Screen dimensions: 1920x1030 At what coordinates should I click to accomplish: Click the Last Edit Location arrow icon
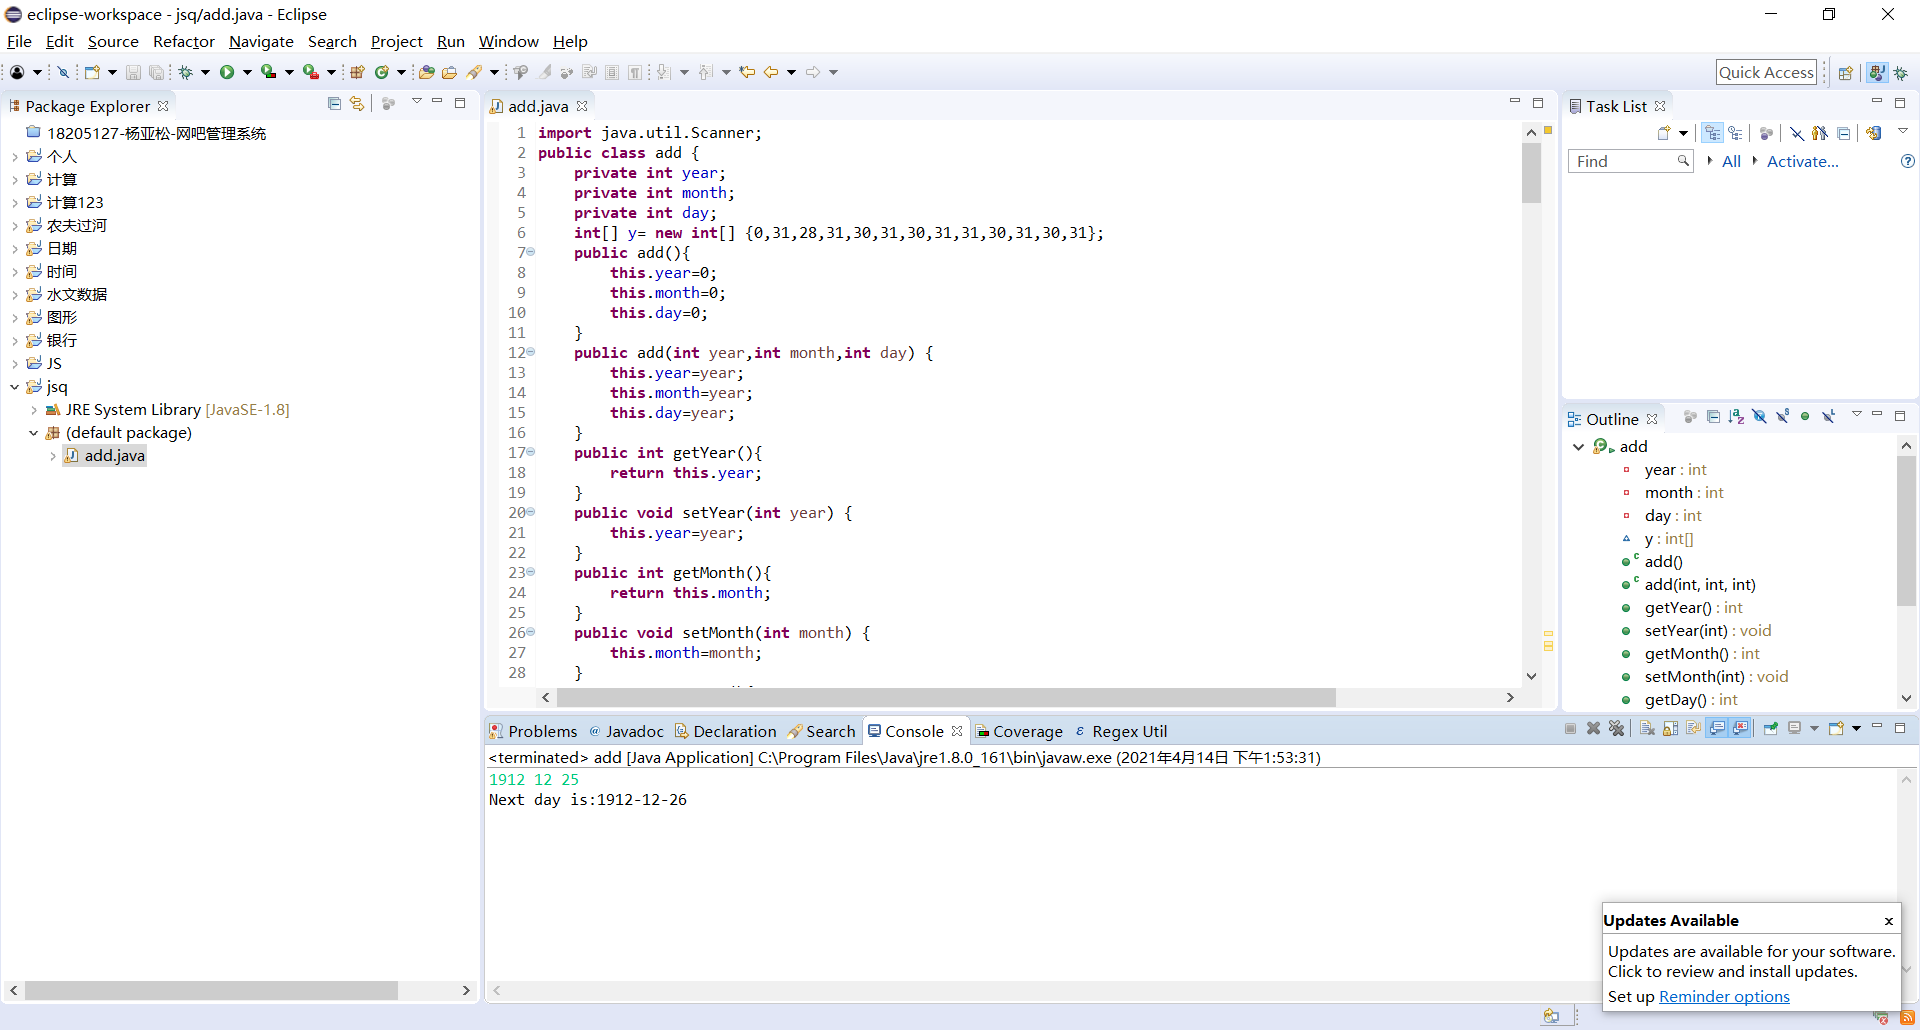[747, 72]
